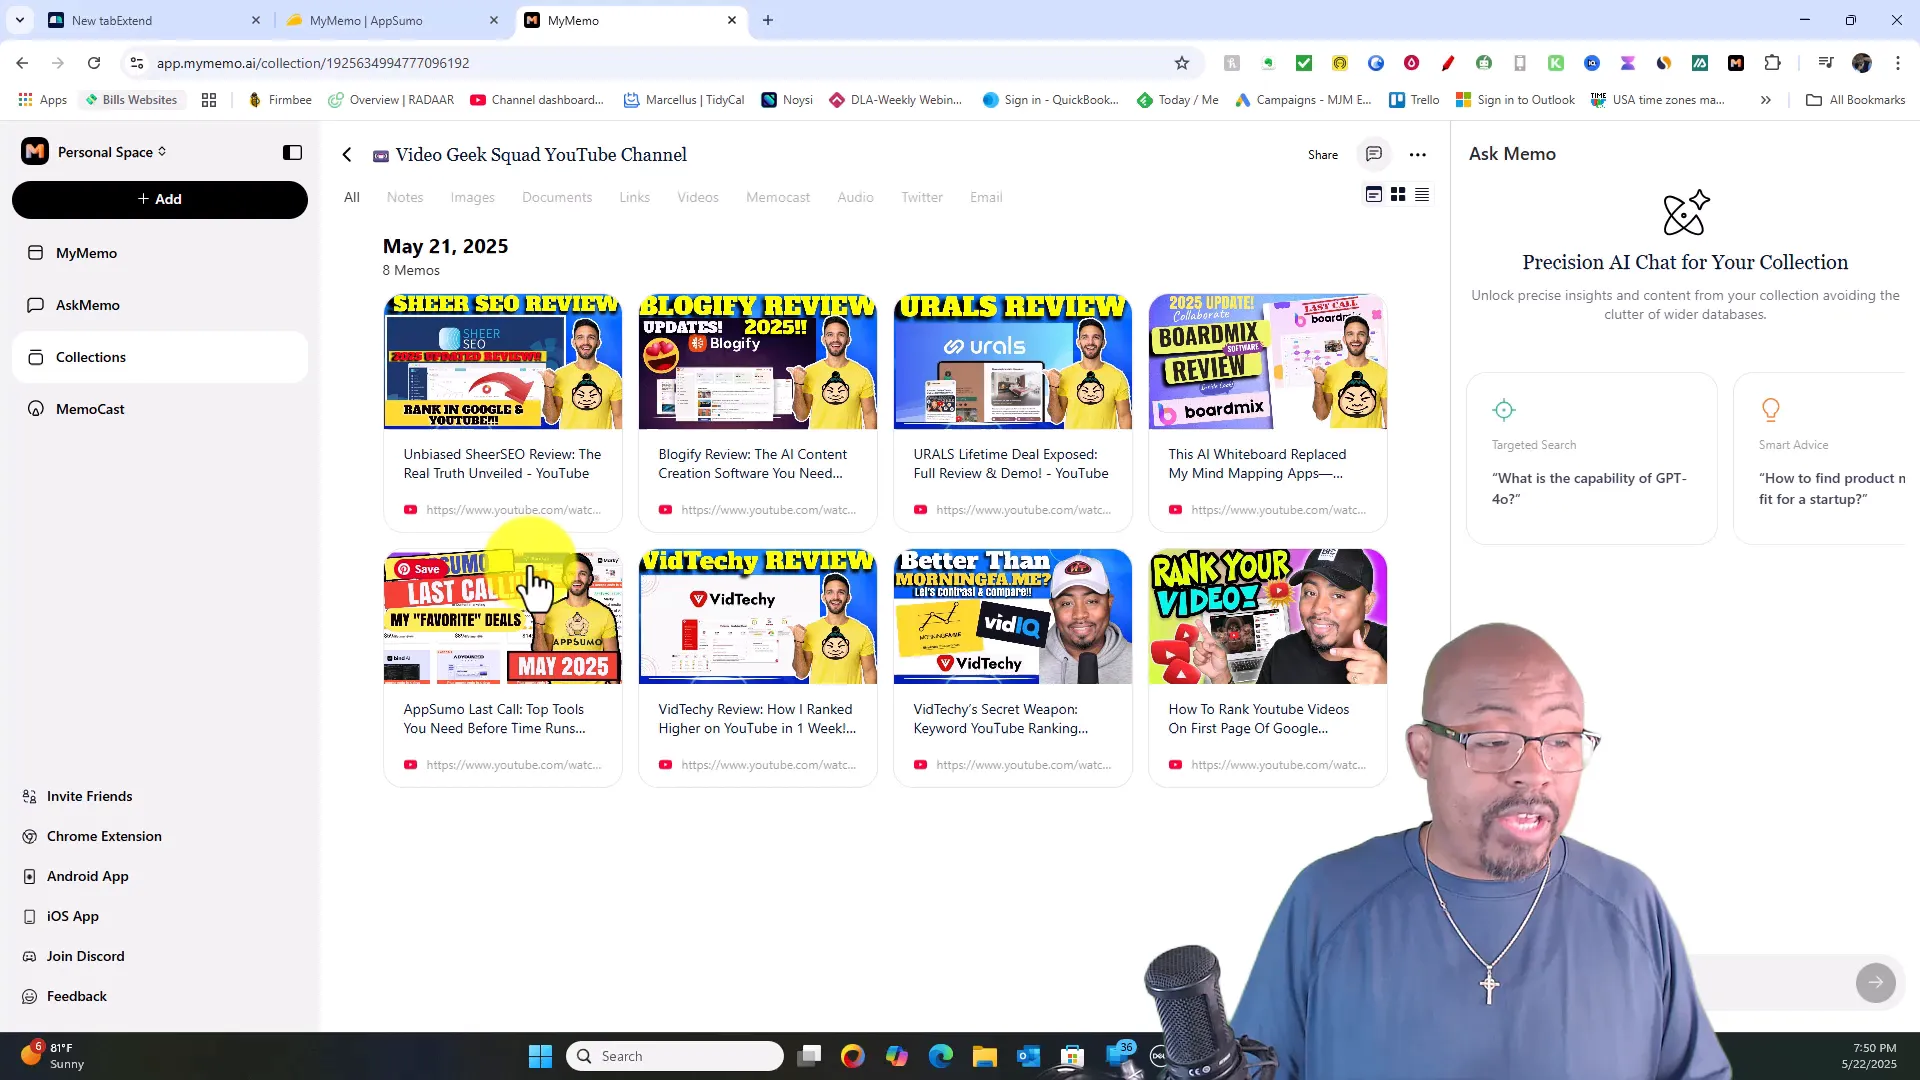Click the Share button
Viewport: 1920px width, 1080px height.
1323,155
